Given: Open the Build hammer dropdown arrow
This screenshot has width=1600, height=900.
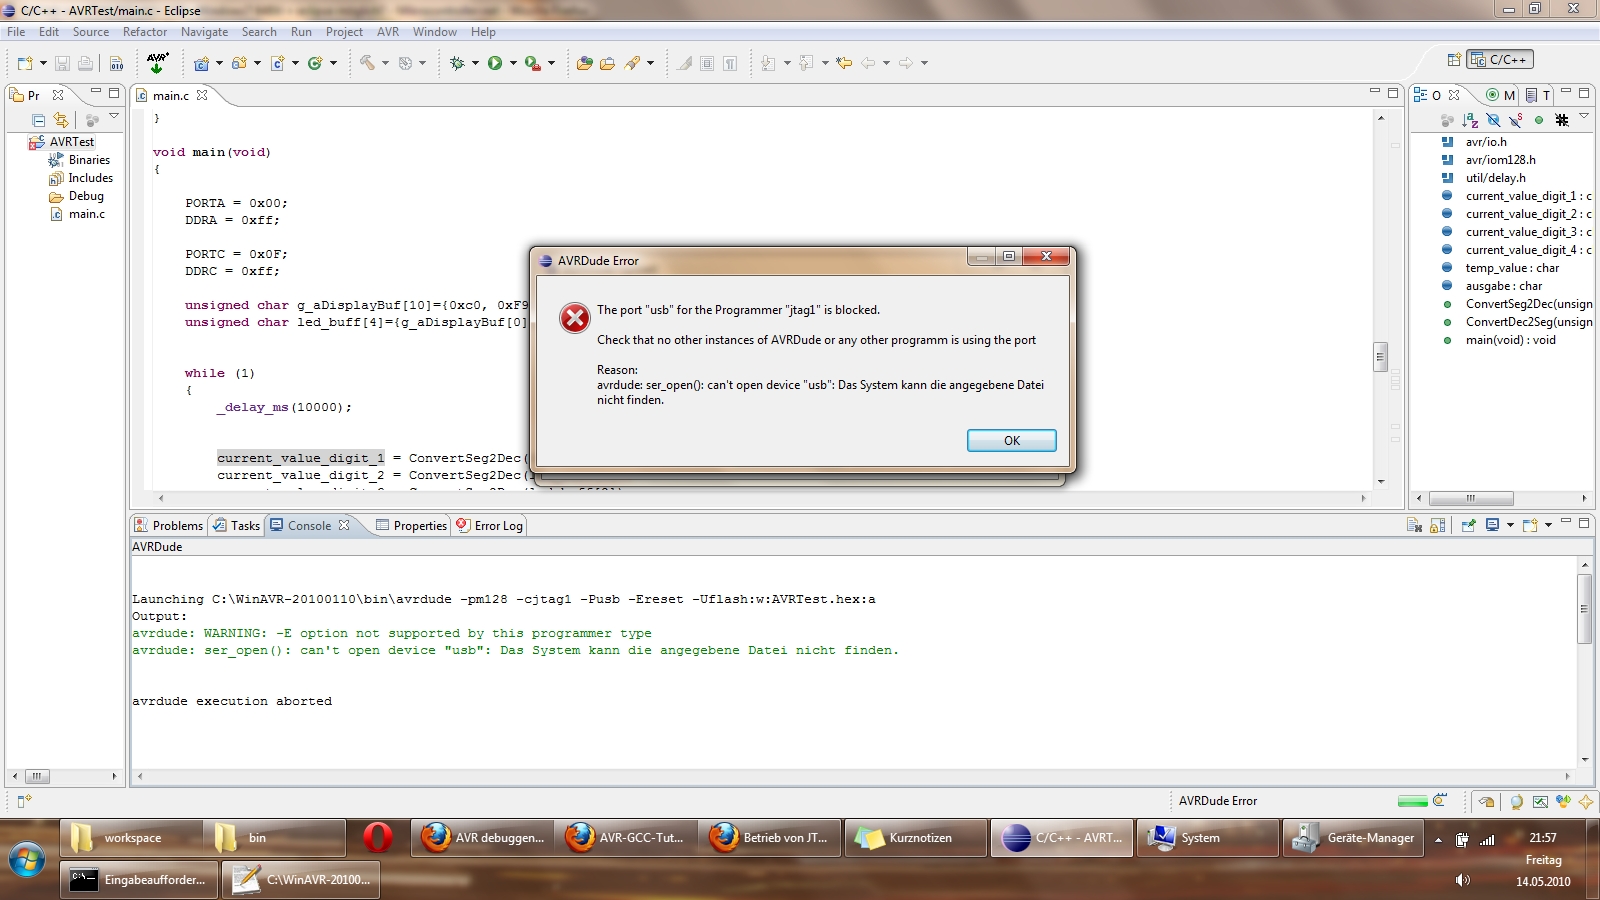Looking at the screenshot, I should [x=385, y=63].
